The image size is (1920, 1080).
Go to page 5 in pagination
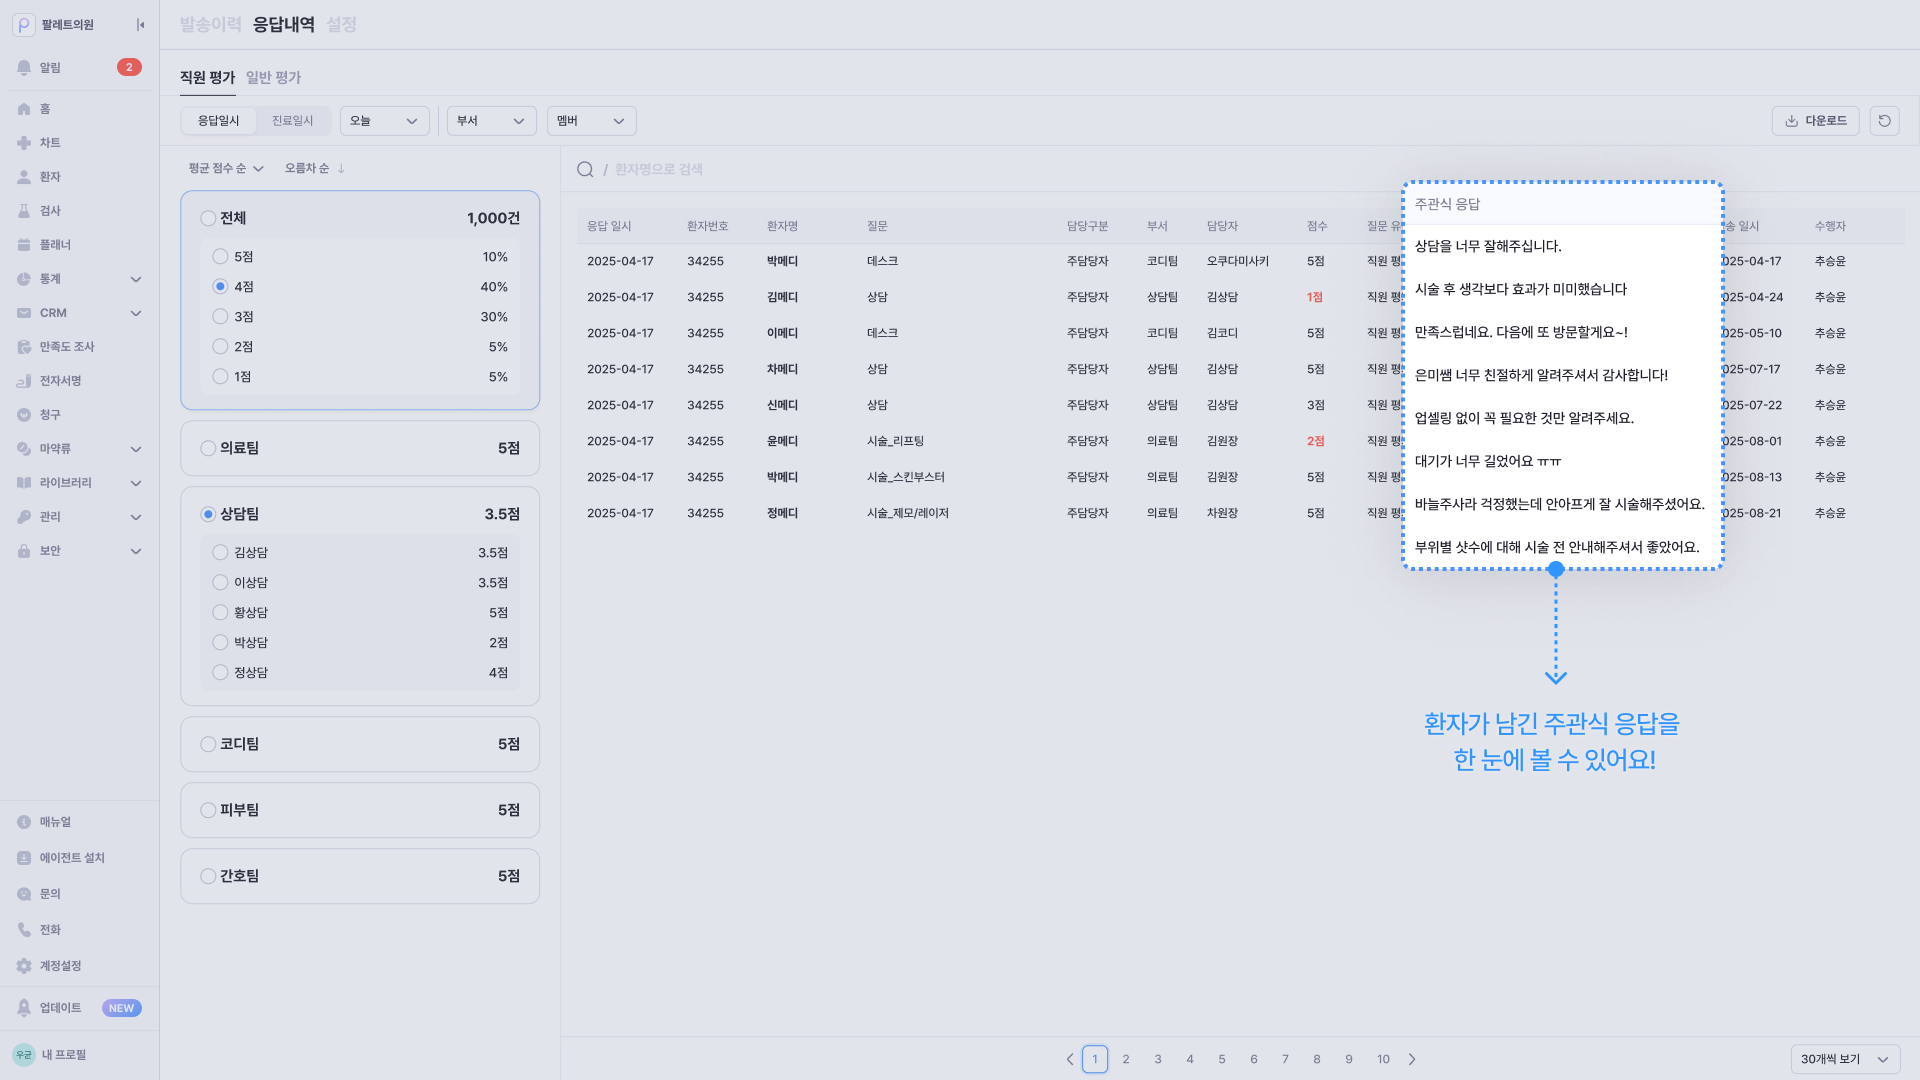coord(1221,1059)
